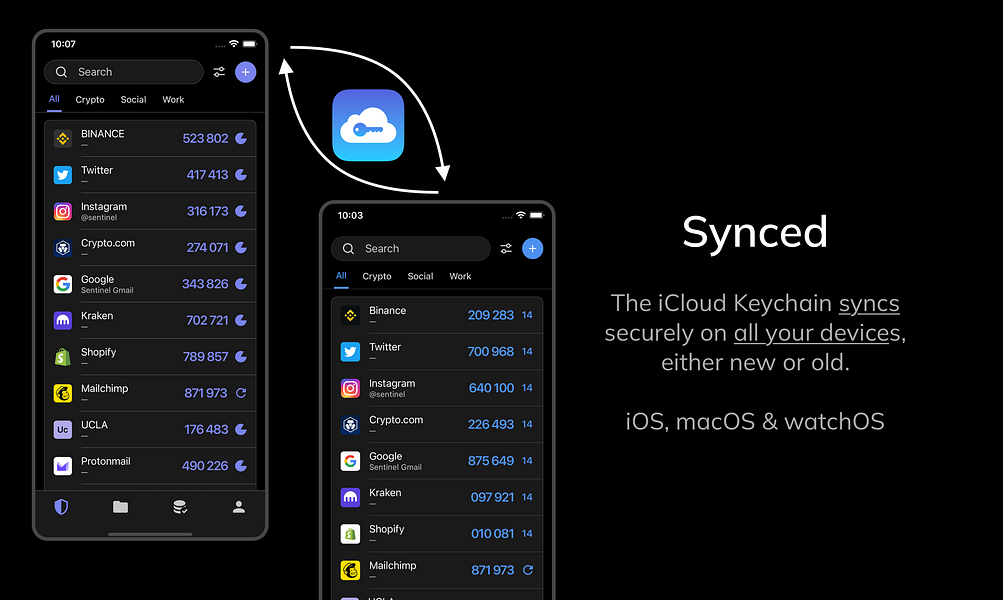Viewport: 1003px width, 600px height.
Task: Click inside the Search field
Action: [123, 72]
